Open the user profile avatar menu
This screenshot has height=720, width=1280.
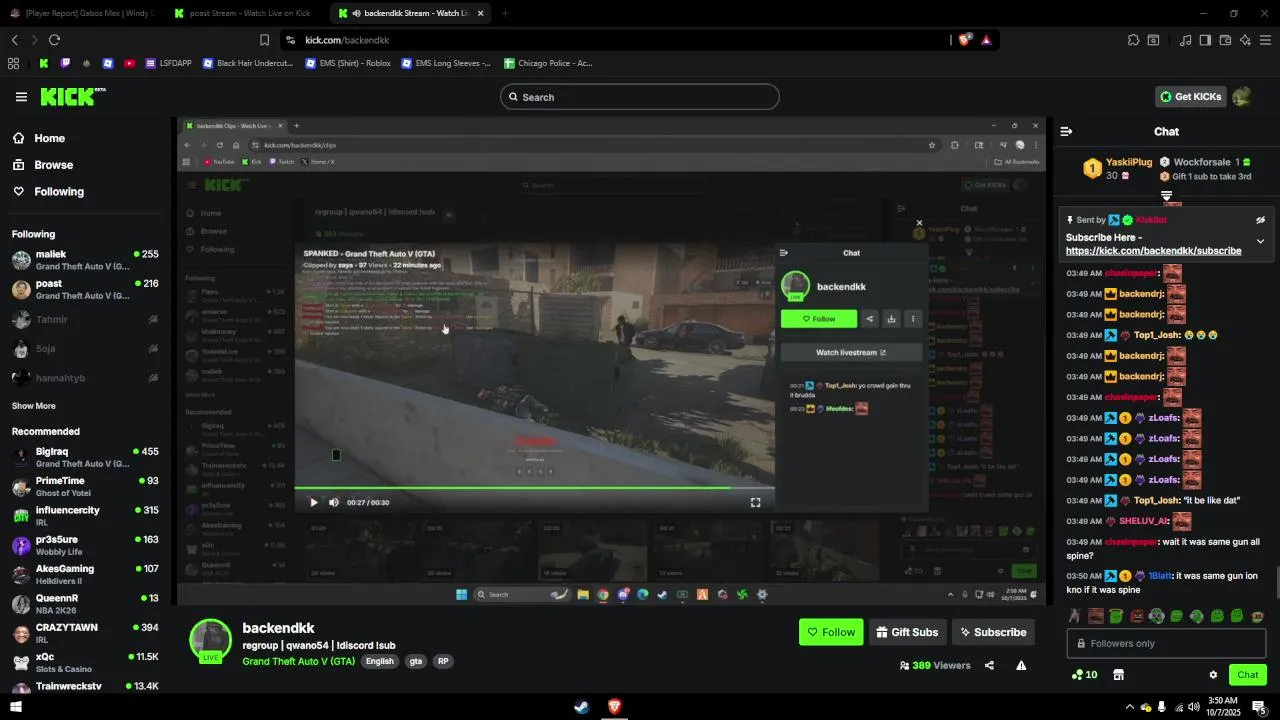tap(1242, 97)
